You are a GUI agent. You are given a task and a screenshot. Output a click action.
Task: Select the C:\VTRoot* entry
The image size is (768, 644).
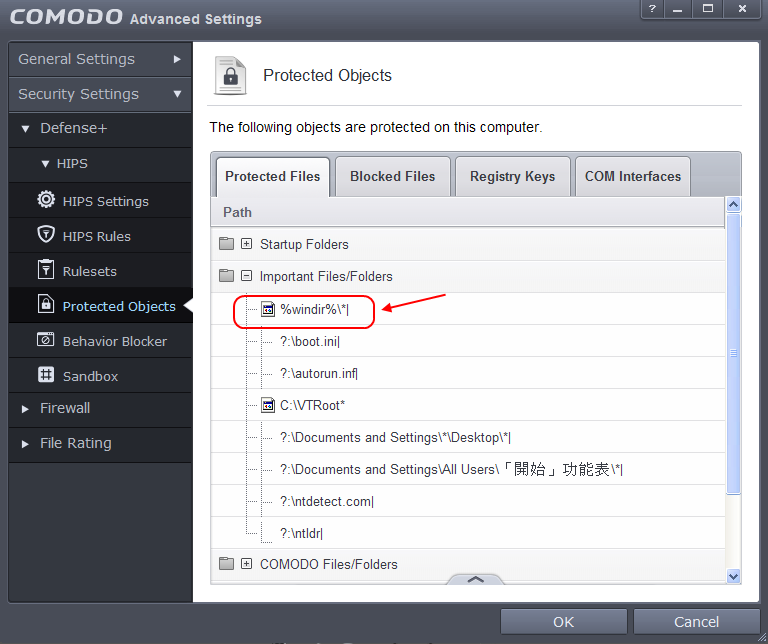click(468, 405)
